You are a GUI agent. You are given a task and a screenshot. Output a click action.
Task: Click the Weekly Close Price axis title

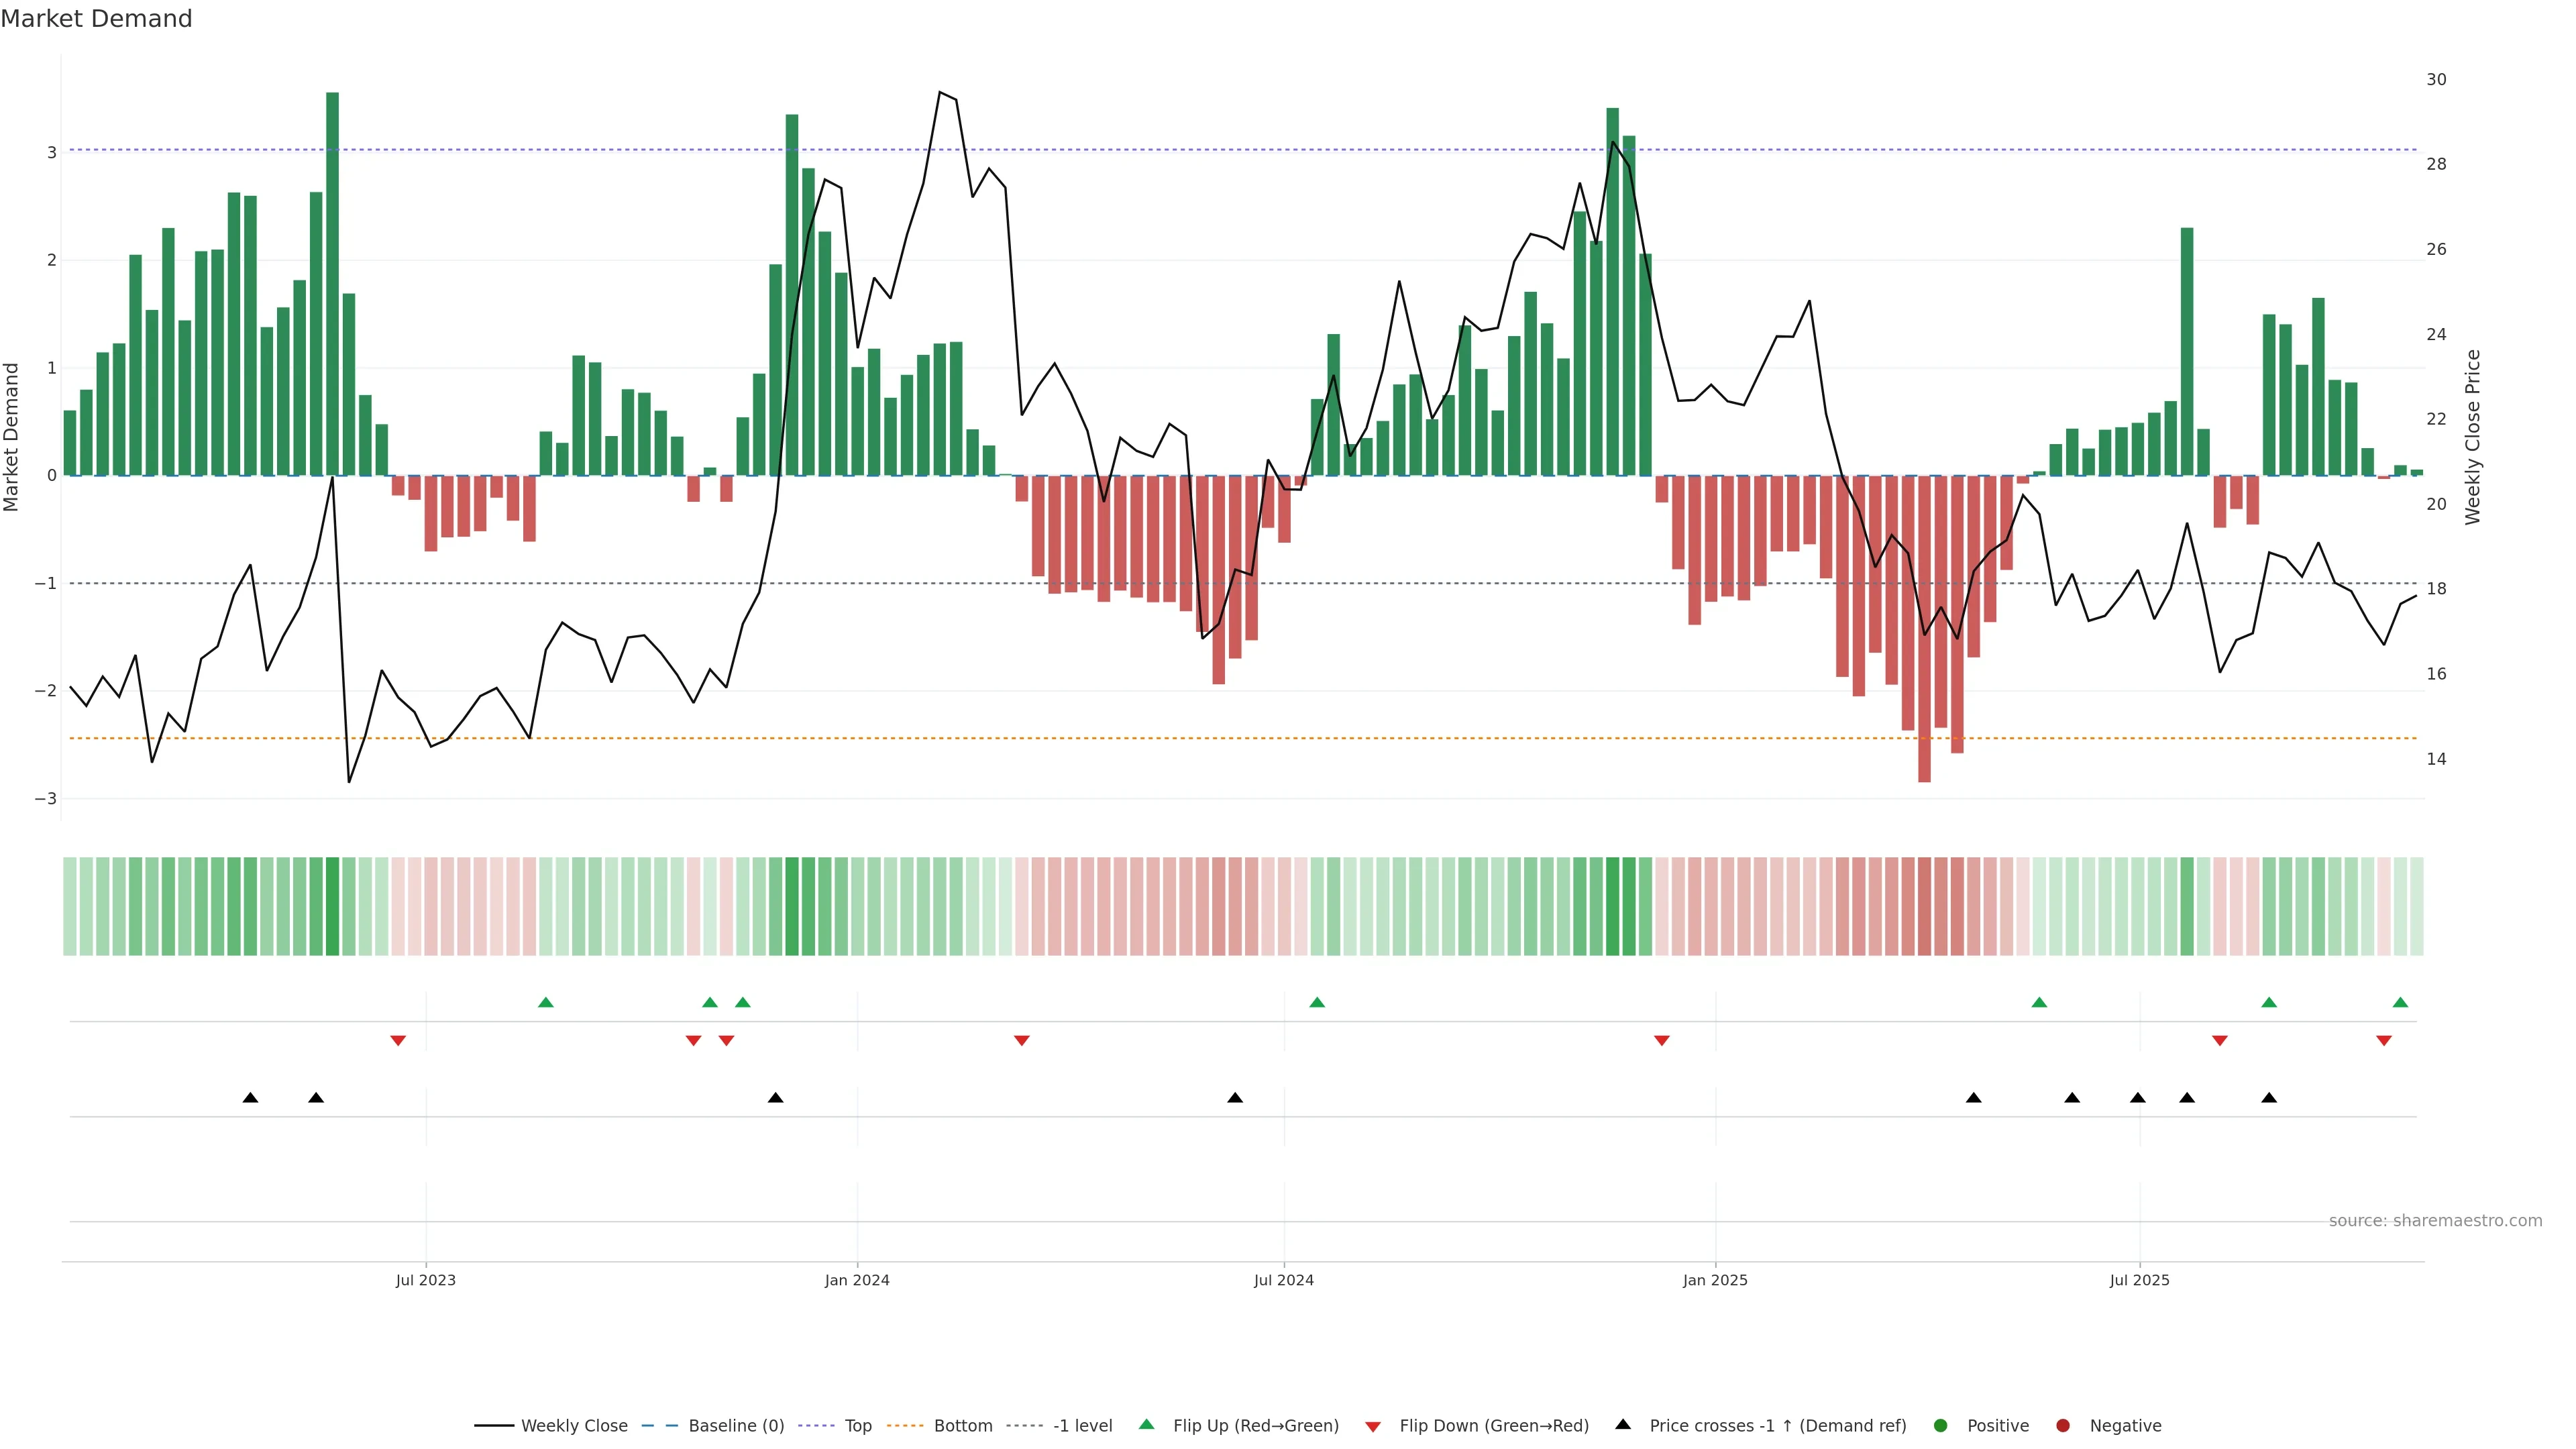coord(2473,437)
